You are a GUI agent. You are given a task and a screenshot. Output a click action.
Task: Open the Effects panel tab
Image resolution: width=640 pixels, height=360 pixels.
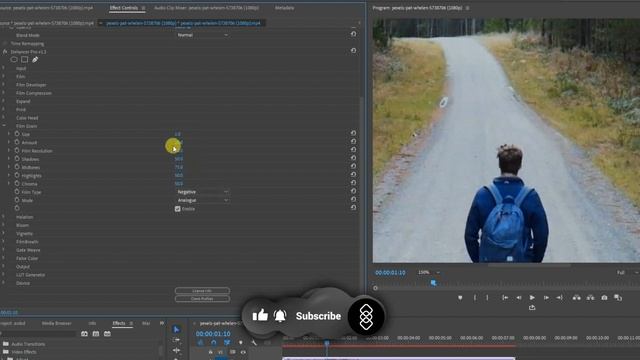119,323
